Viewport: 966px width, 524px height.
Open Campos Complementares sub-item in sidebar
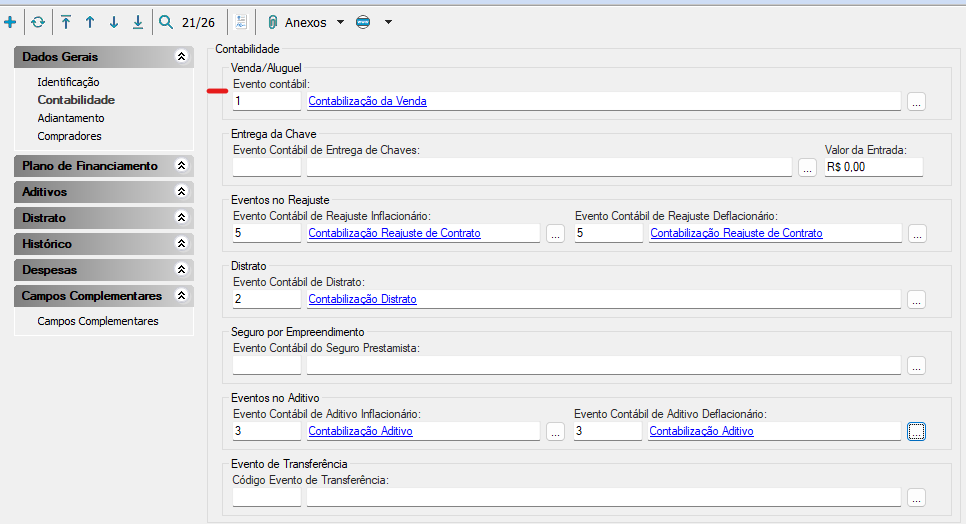click(x=98, y=321)
